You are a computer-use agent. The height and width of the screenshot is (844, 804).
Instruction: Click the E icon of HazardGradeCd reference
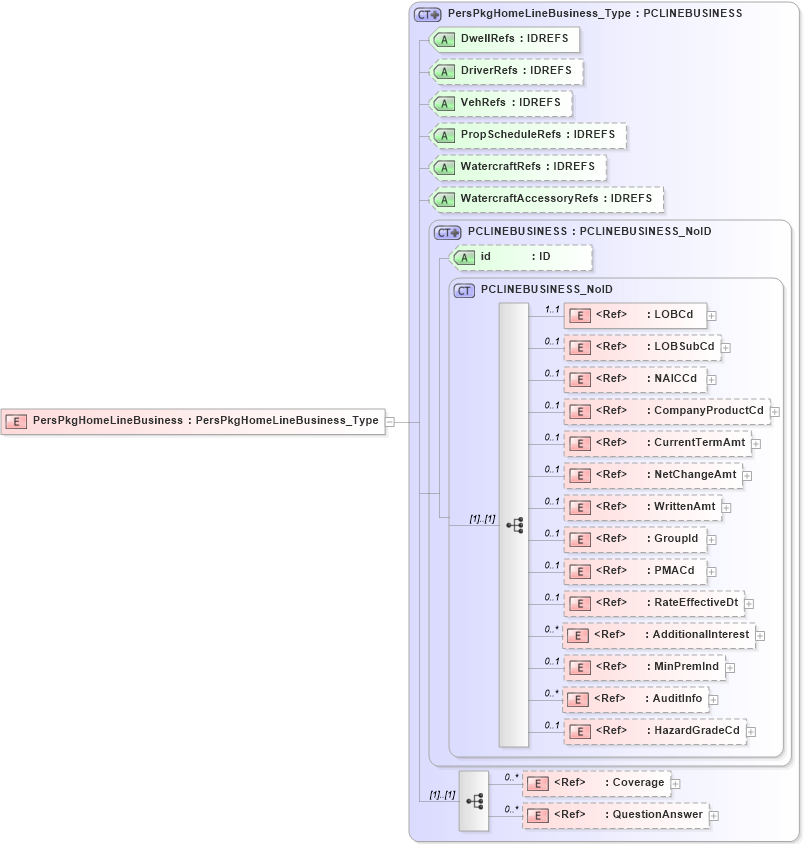coord(579,731)
